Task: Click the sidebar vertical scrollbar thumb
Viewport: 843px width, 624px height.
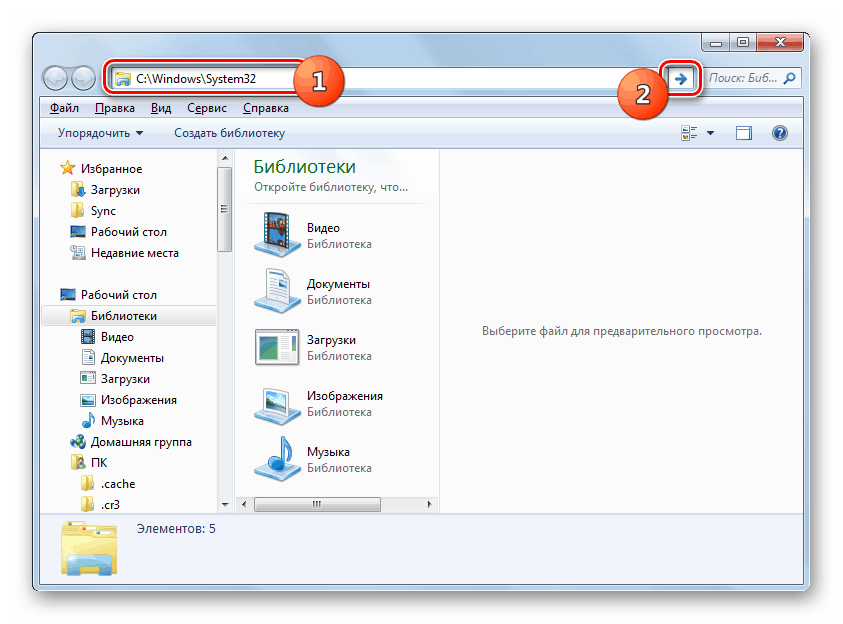Action: click(225, 209)
